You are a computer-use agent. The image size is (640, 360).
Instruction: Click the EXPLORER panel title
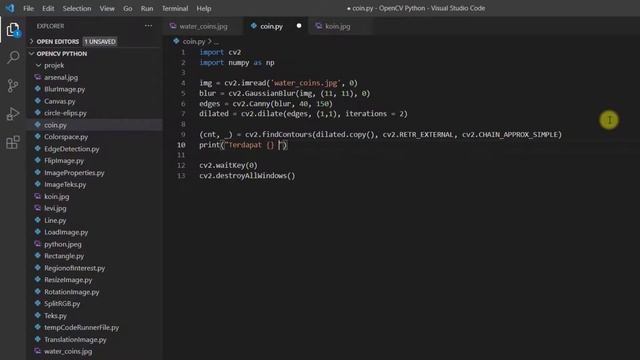click(x=50, y=26)
